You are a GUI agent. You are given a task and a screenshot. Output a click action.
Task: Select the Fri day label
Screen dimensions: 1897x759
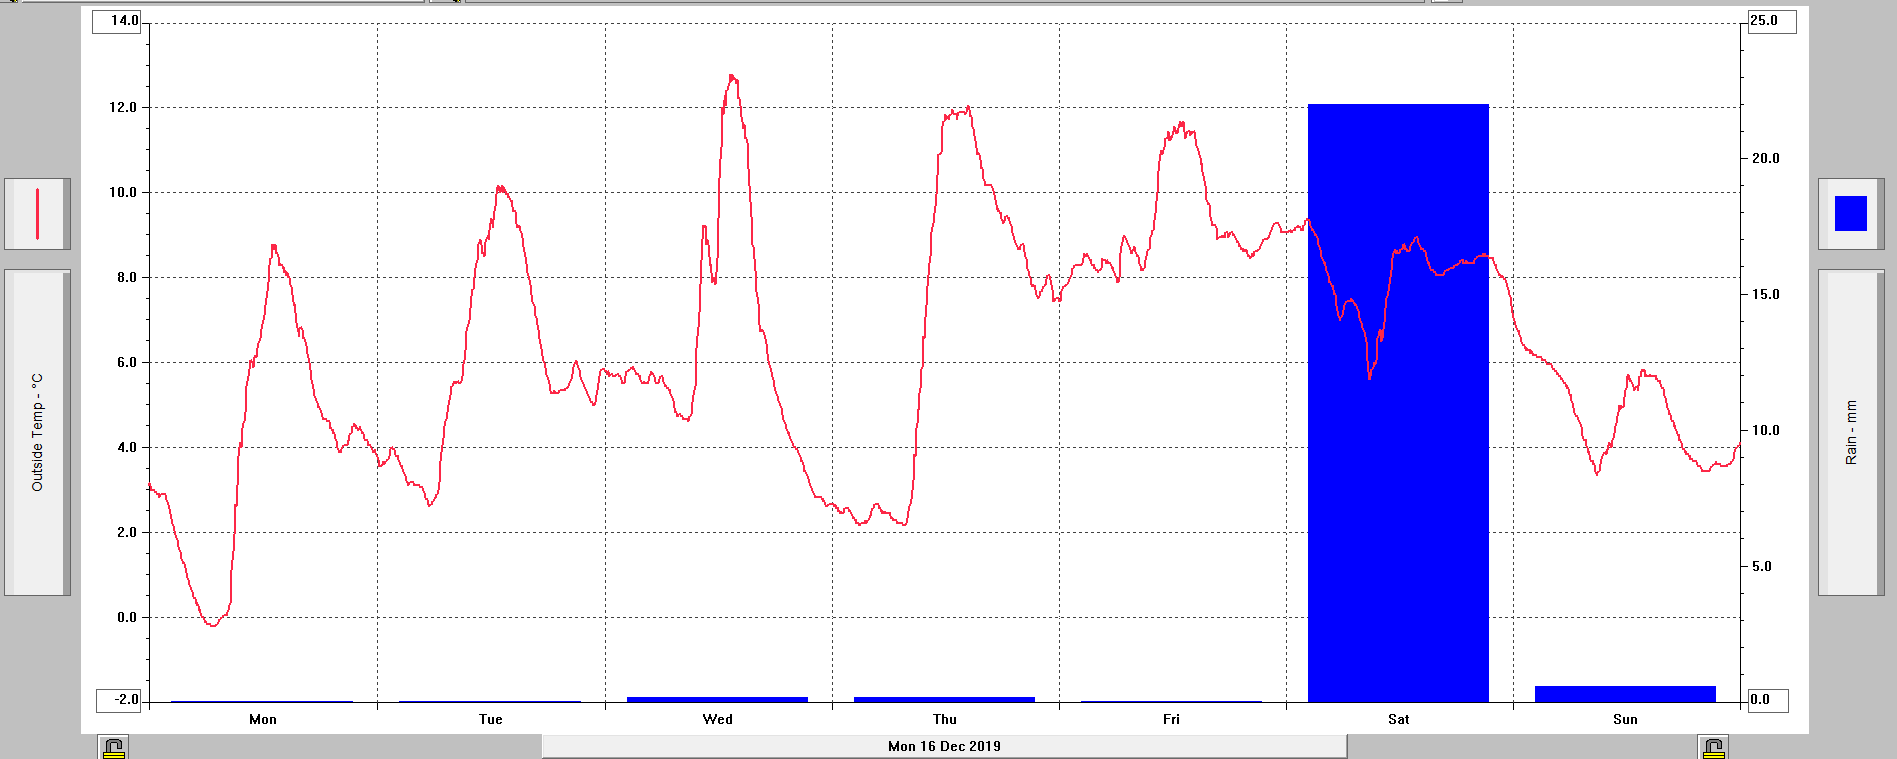pos(1171,719)
